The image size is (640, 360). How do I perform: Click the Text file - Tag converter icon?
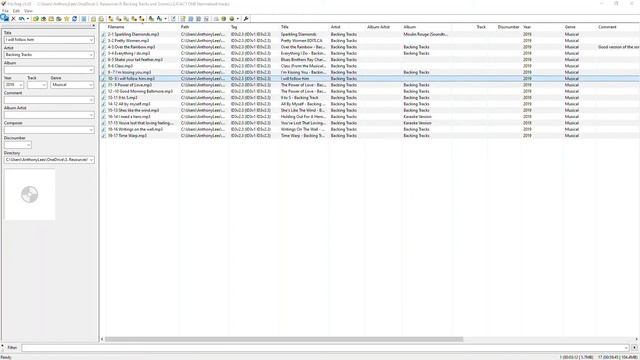[134, 19]
